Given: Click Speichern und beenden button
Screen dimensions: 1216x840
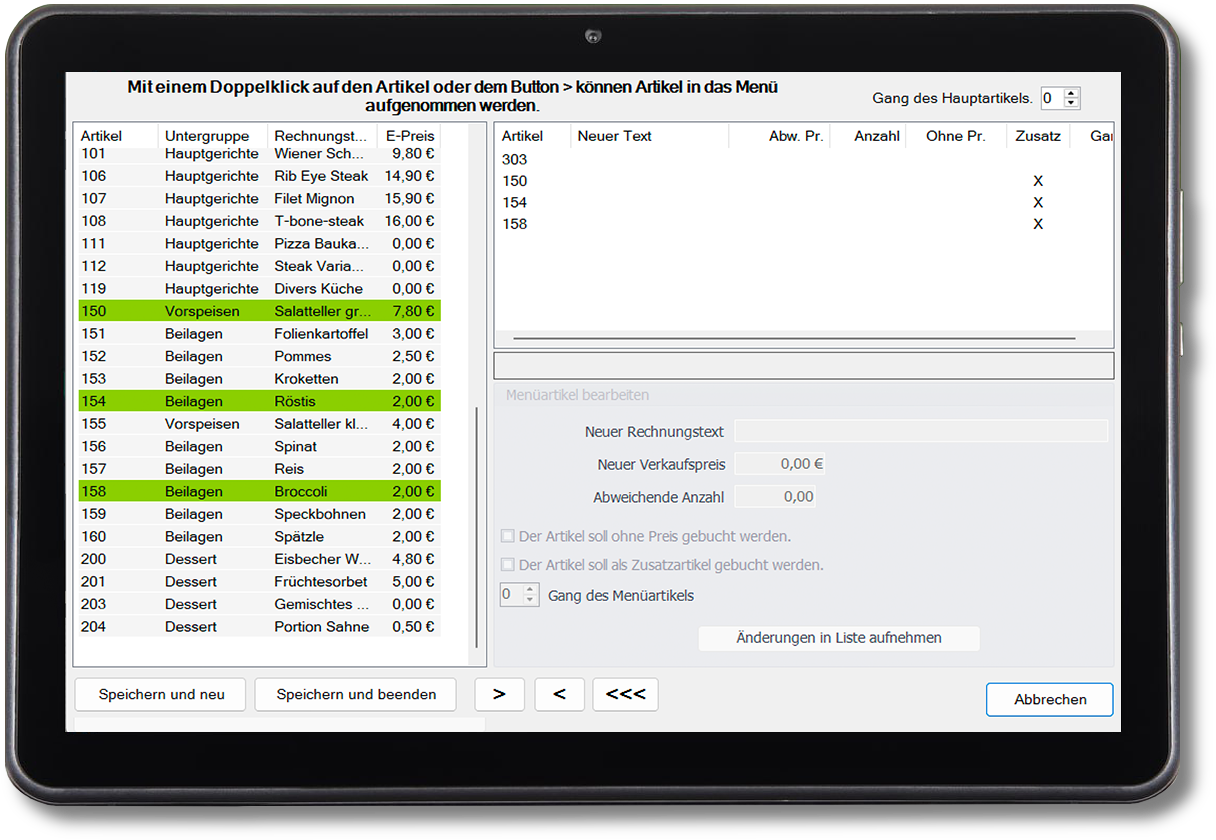Looking at the screenshot, I should 356,694.
